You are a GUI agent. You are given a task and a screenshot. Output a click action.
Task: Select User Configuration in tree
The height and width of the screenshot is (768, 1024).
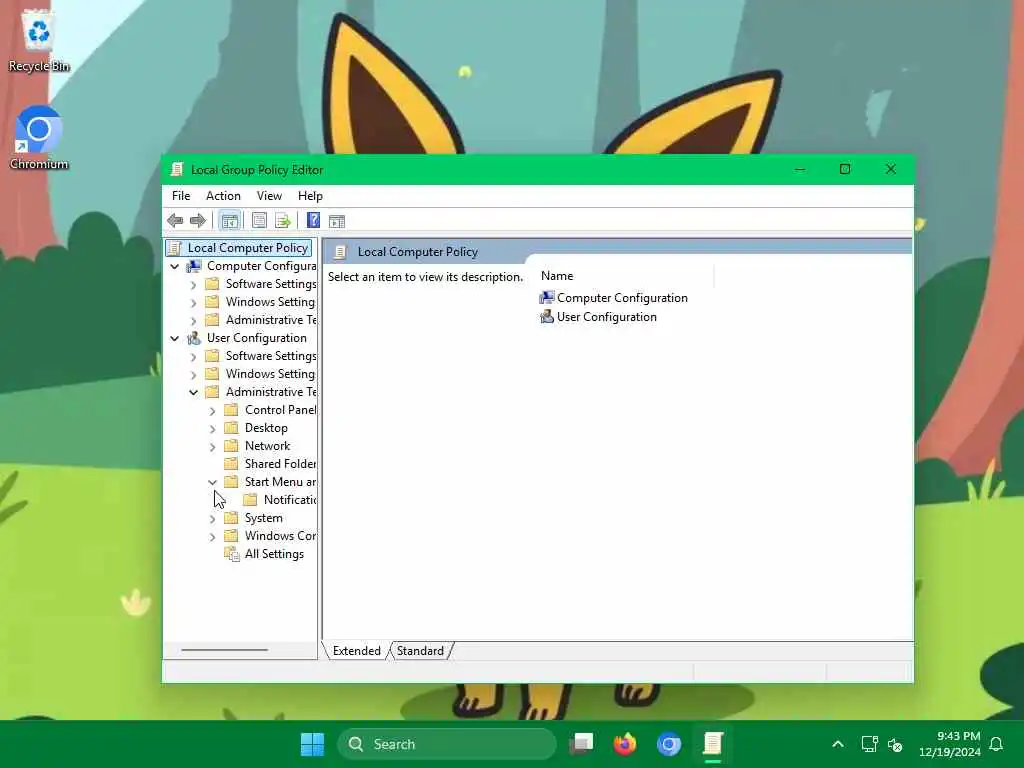(x=247, y=338)
